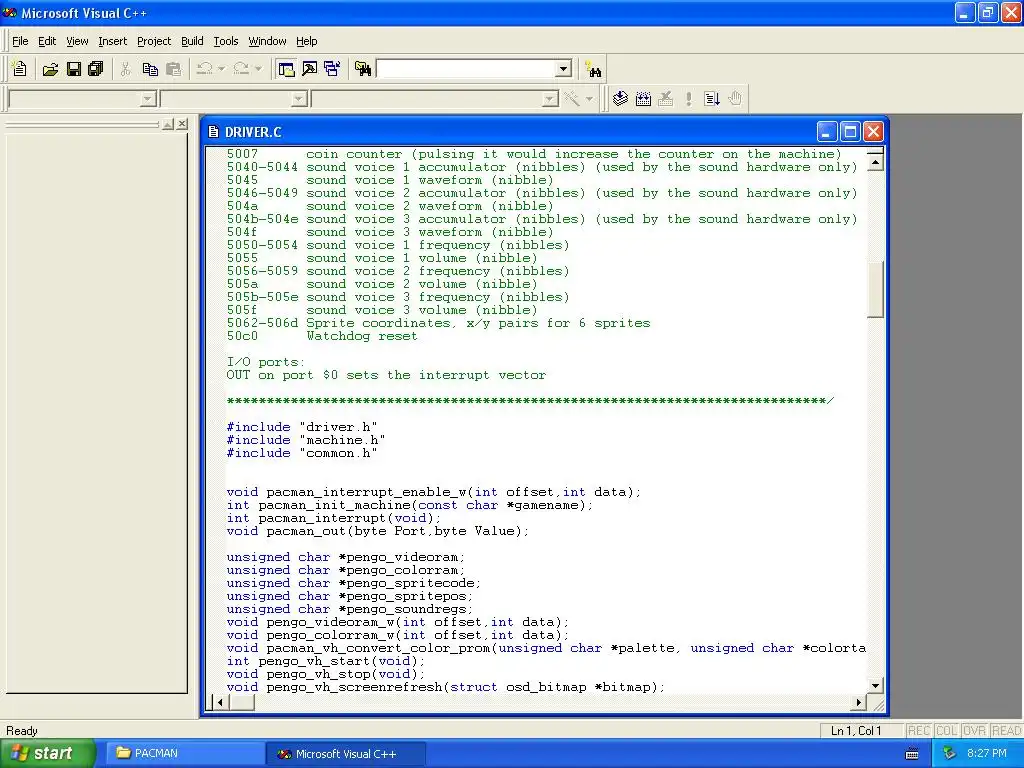Open the File menu
Viewport: 1024px width, 768px height.
click(20, 41)
